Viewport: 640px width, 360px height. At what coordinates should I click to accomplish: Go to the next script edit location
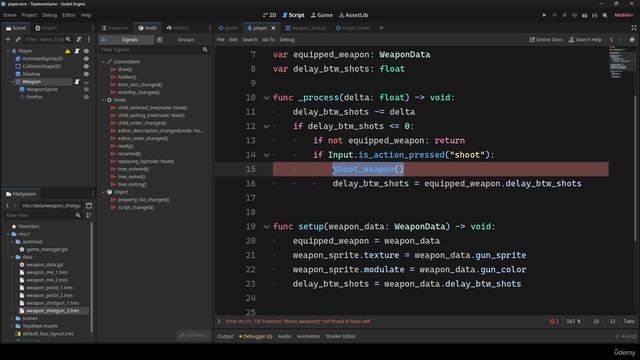click(x=620, y=40)
